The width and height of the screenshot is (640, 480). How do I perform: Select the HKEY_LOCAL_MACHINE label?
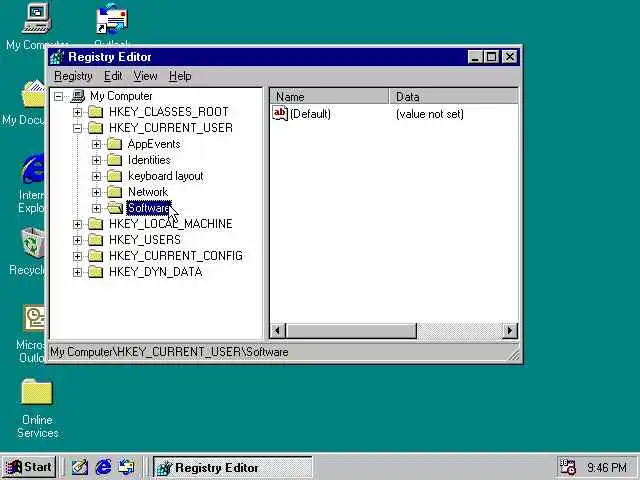pyautogui.click(x=171, y=224)
